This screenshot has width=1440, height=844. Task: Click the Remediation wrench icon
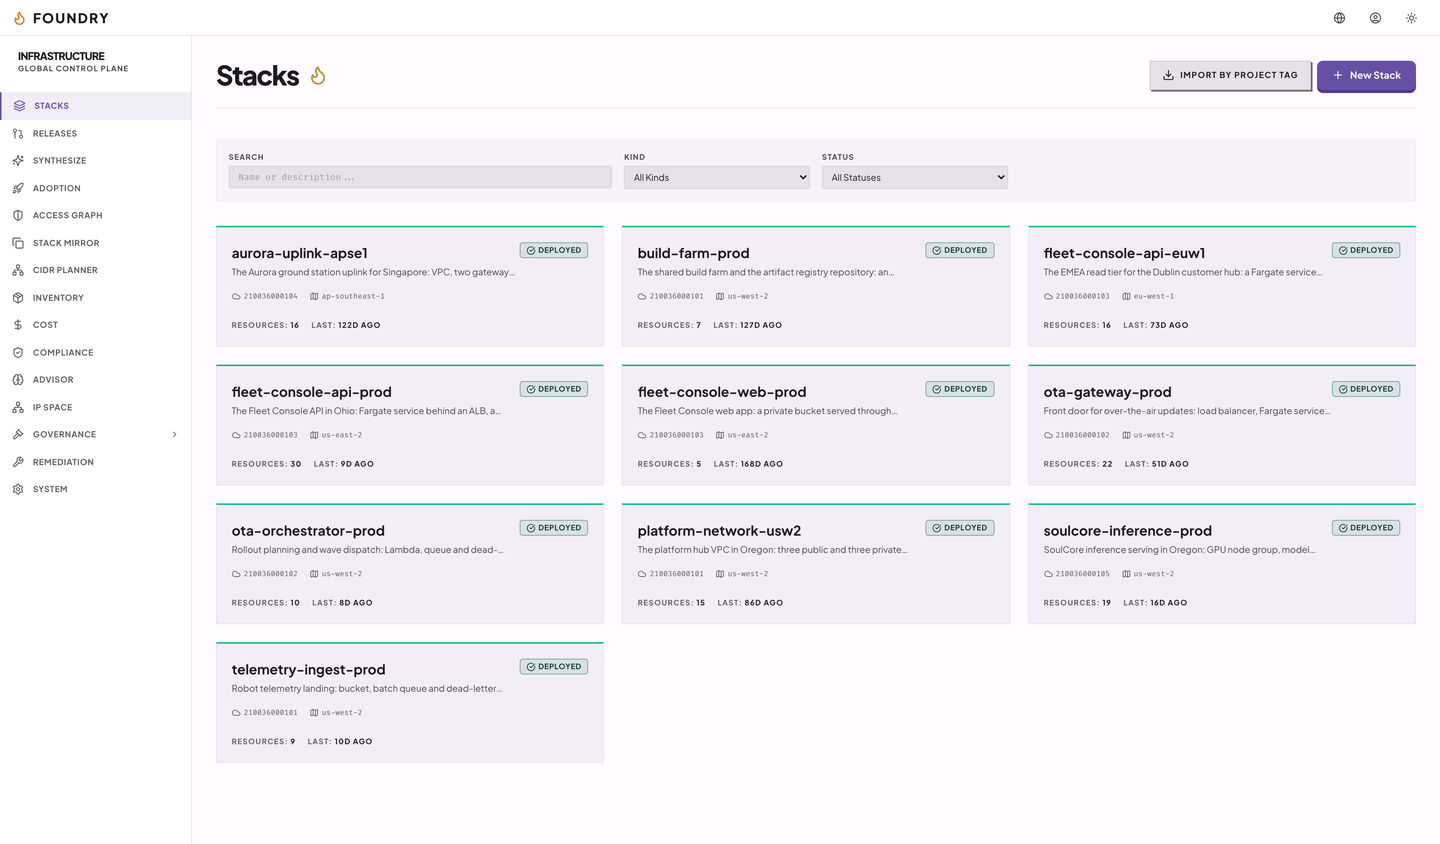click(18, 462)
